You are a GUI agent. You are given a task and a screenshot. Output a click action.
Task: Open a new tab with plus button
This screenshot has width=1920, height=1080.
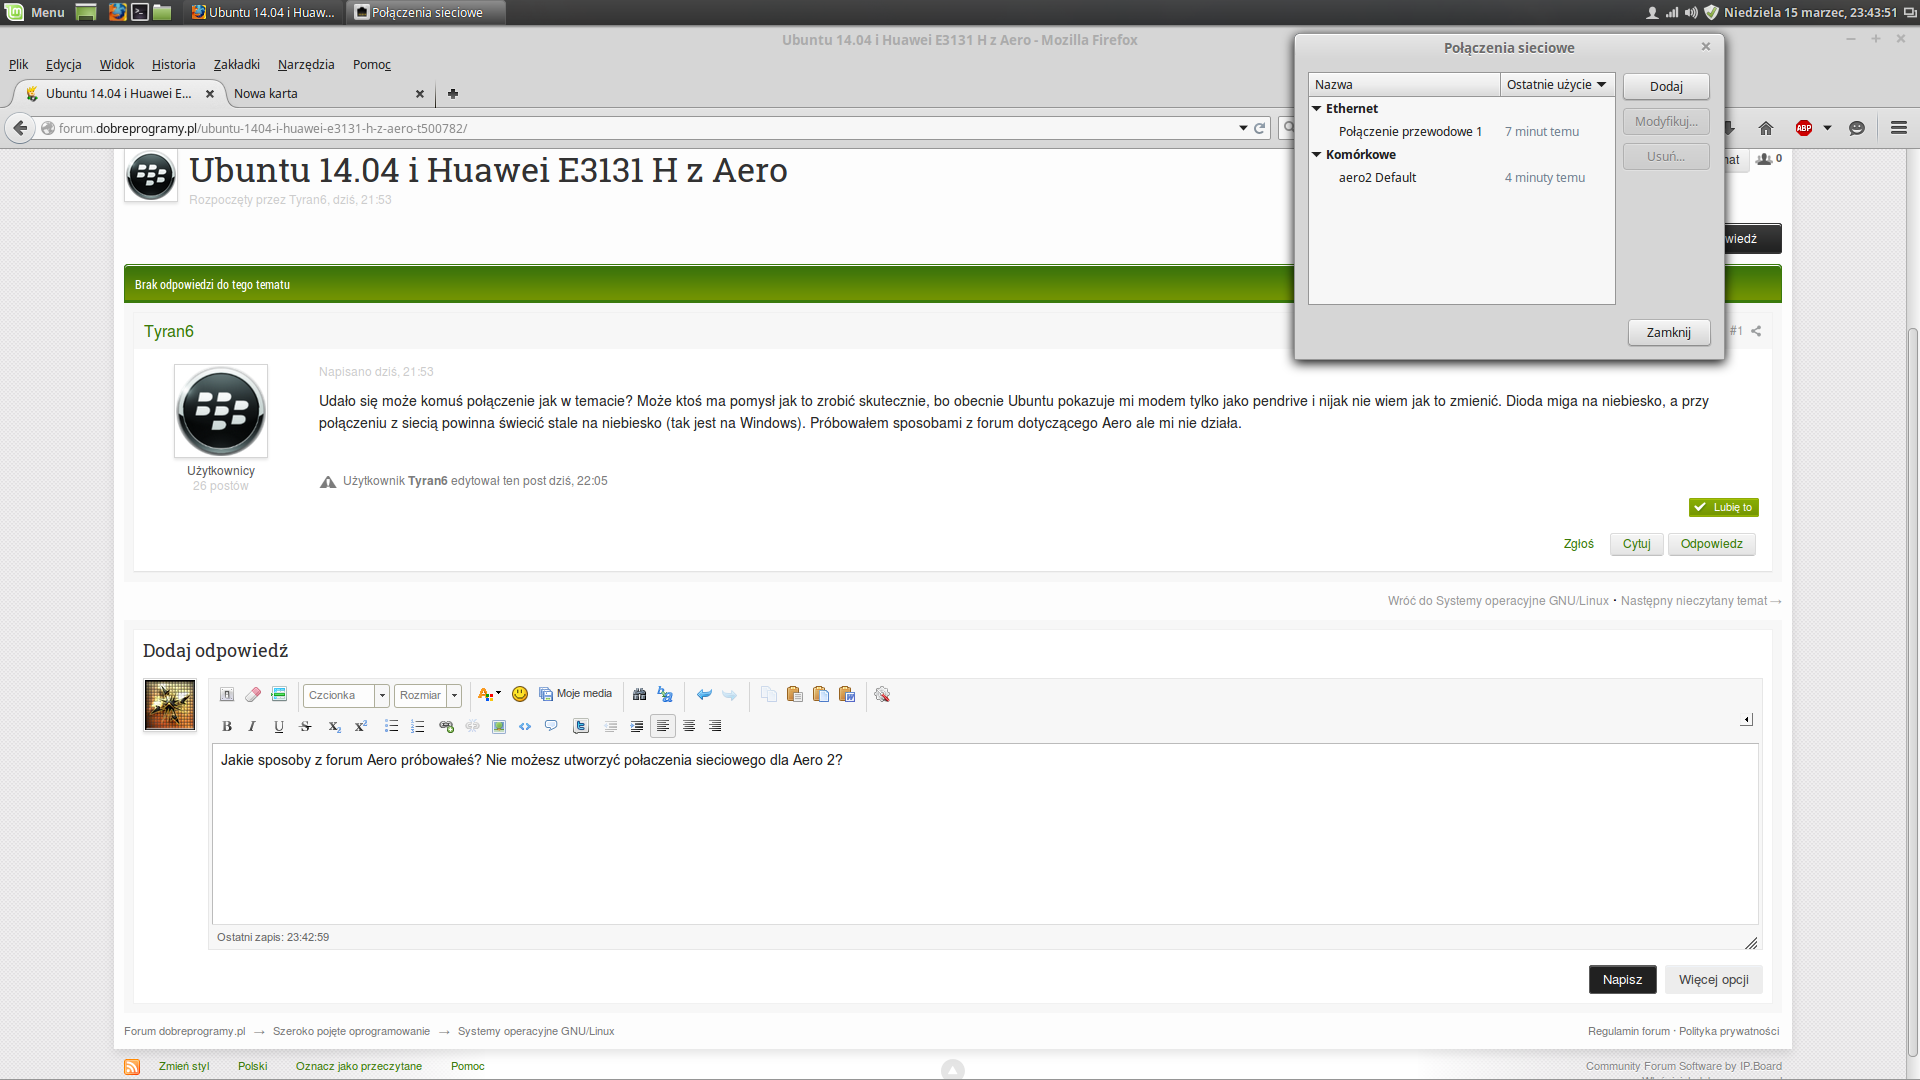[x=453, y=94]
